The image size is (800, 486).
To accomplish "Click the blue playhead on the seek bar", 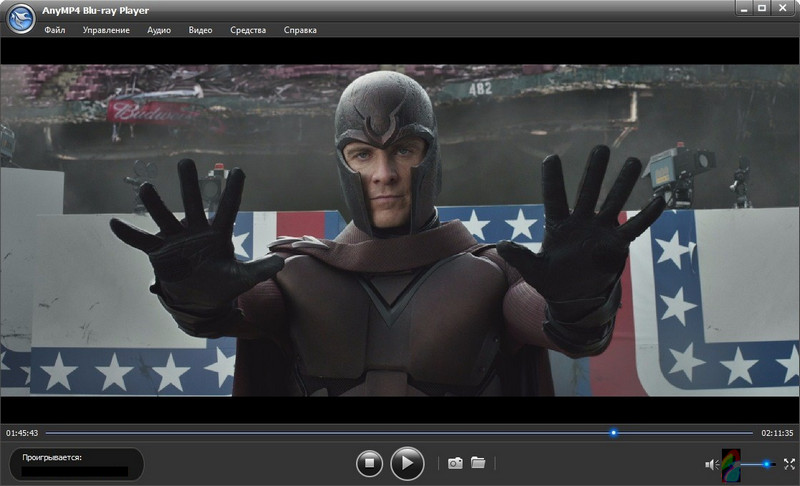I will 613,433.
